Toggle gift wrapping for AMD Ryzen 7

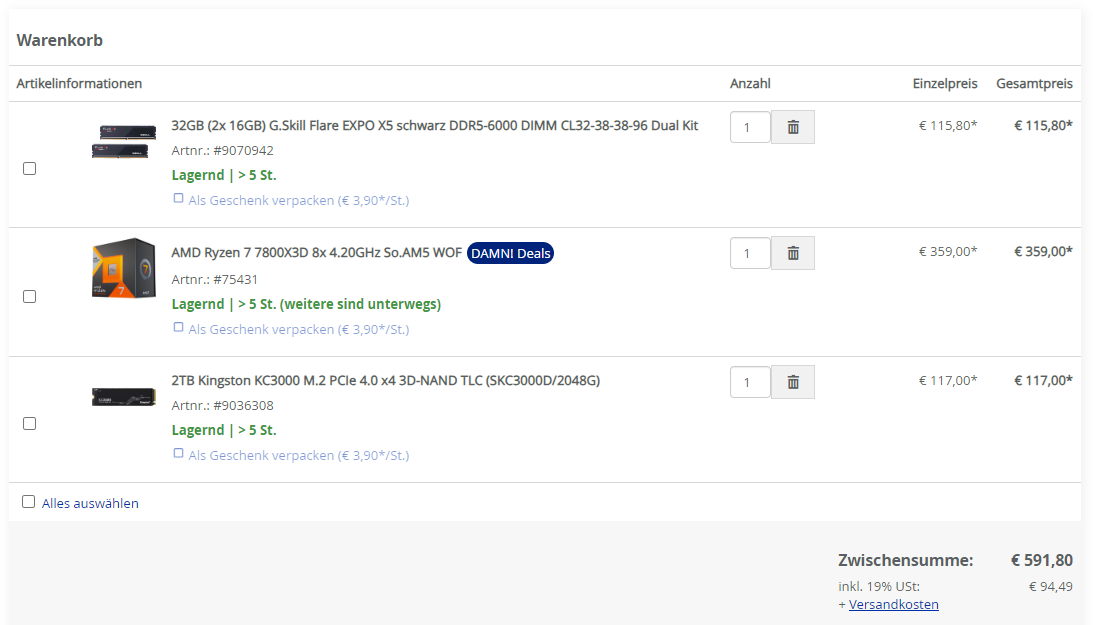point(178,327)
